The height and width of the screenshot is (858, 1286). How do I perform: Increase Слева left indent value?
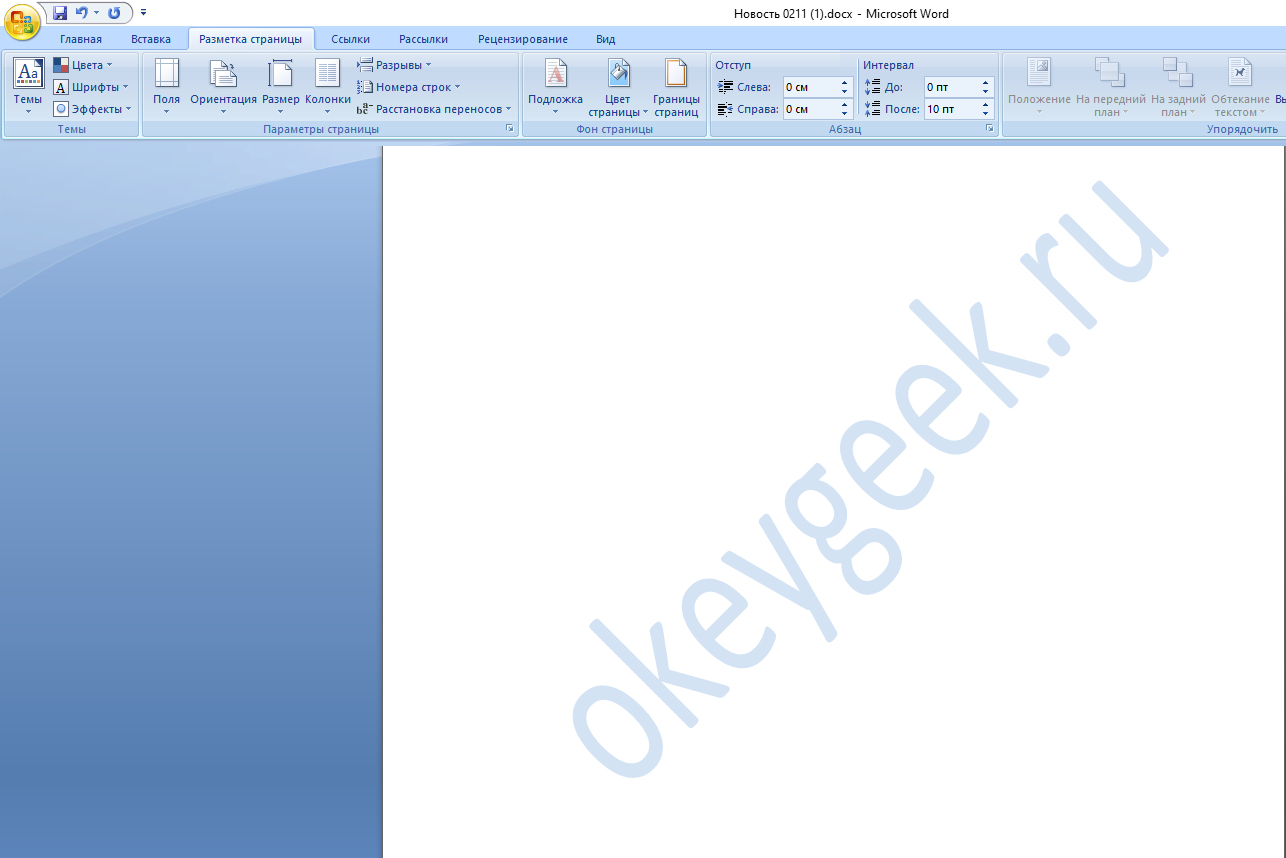point(844,83)
